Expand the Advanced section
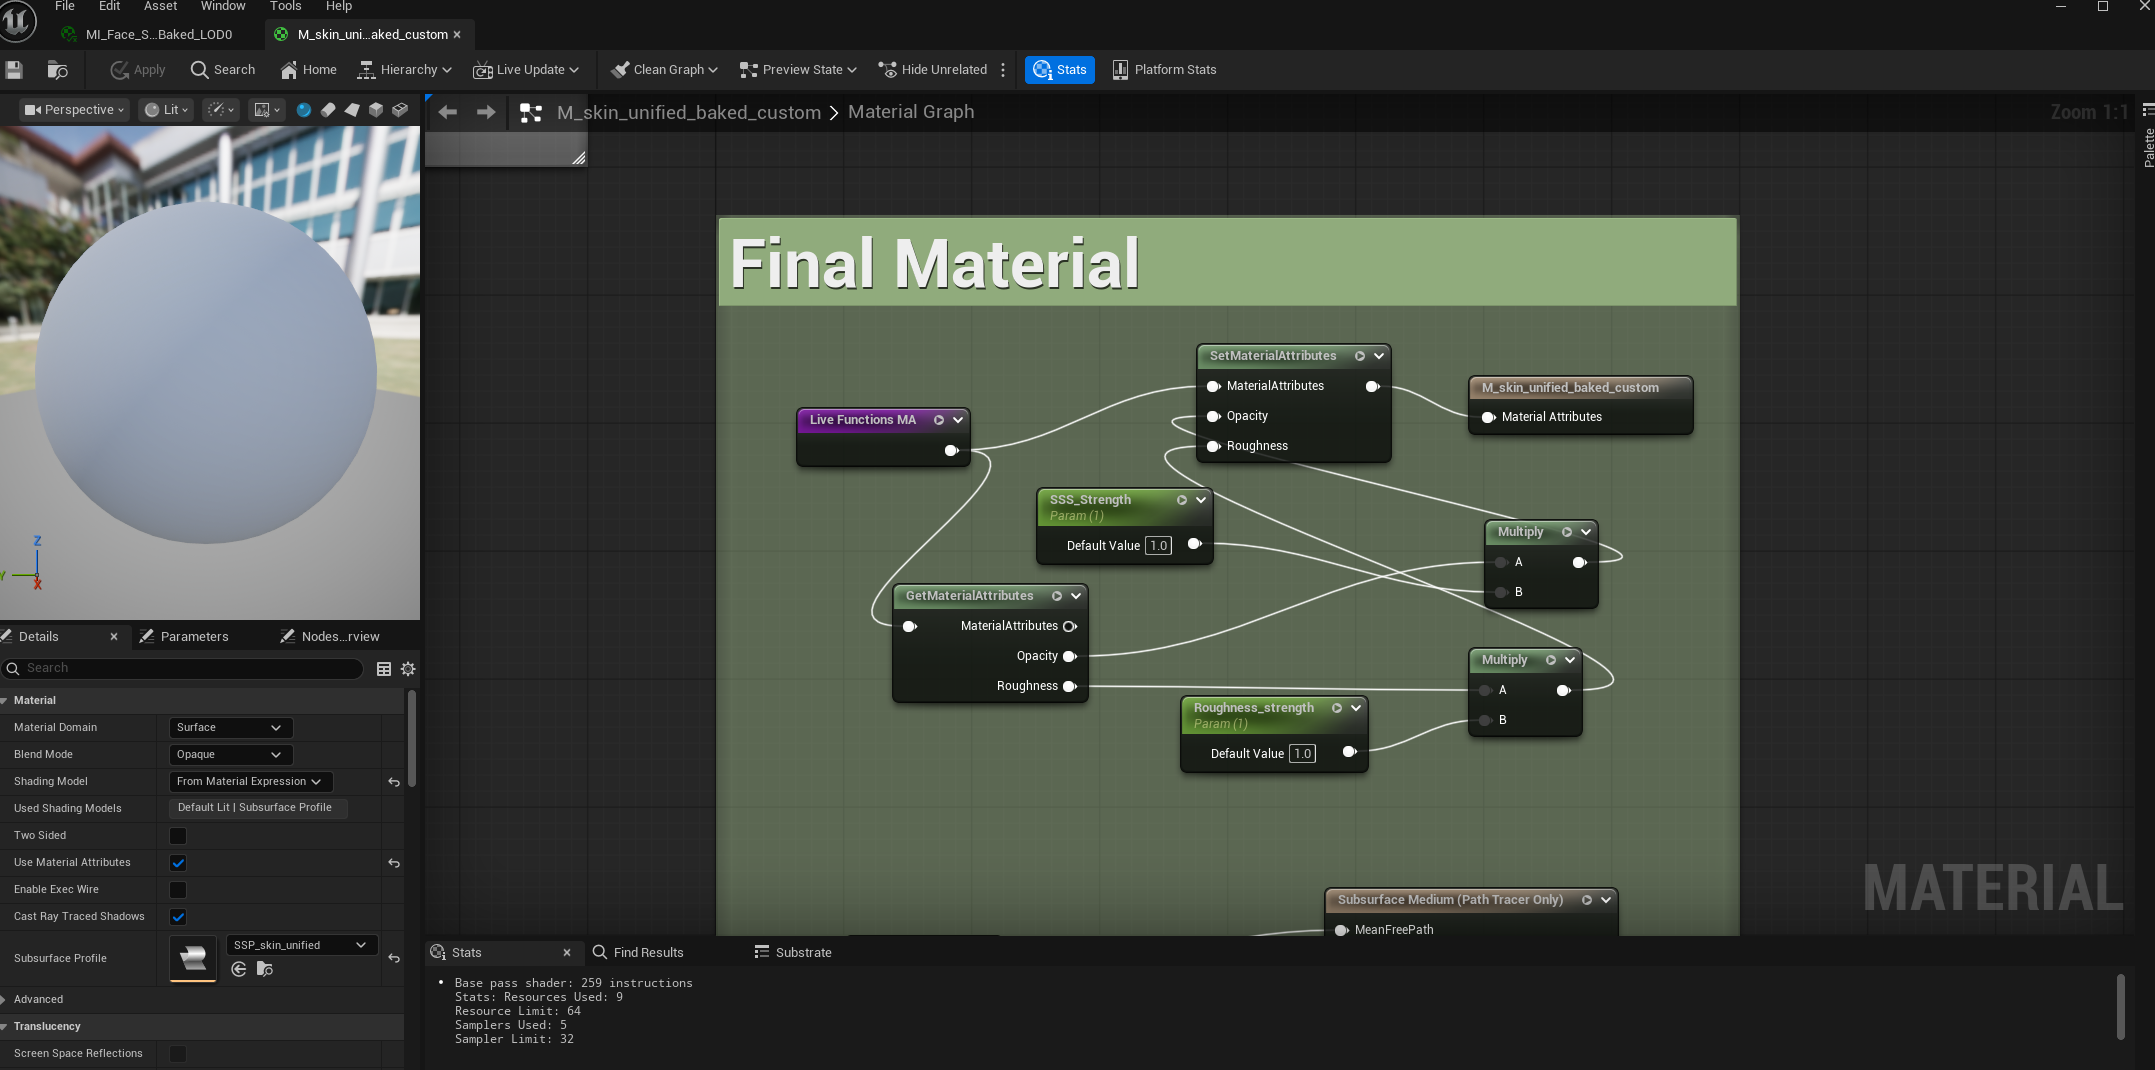Image resolution: width=2155 pixels, height=1070 pixels. pos(38,1000)
